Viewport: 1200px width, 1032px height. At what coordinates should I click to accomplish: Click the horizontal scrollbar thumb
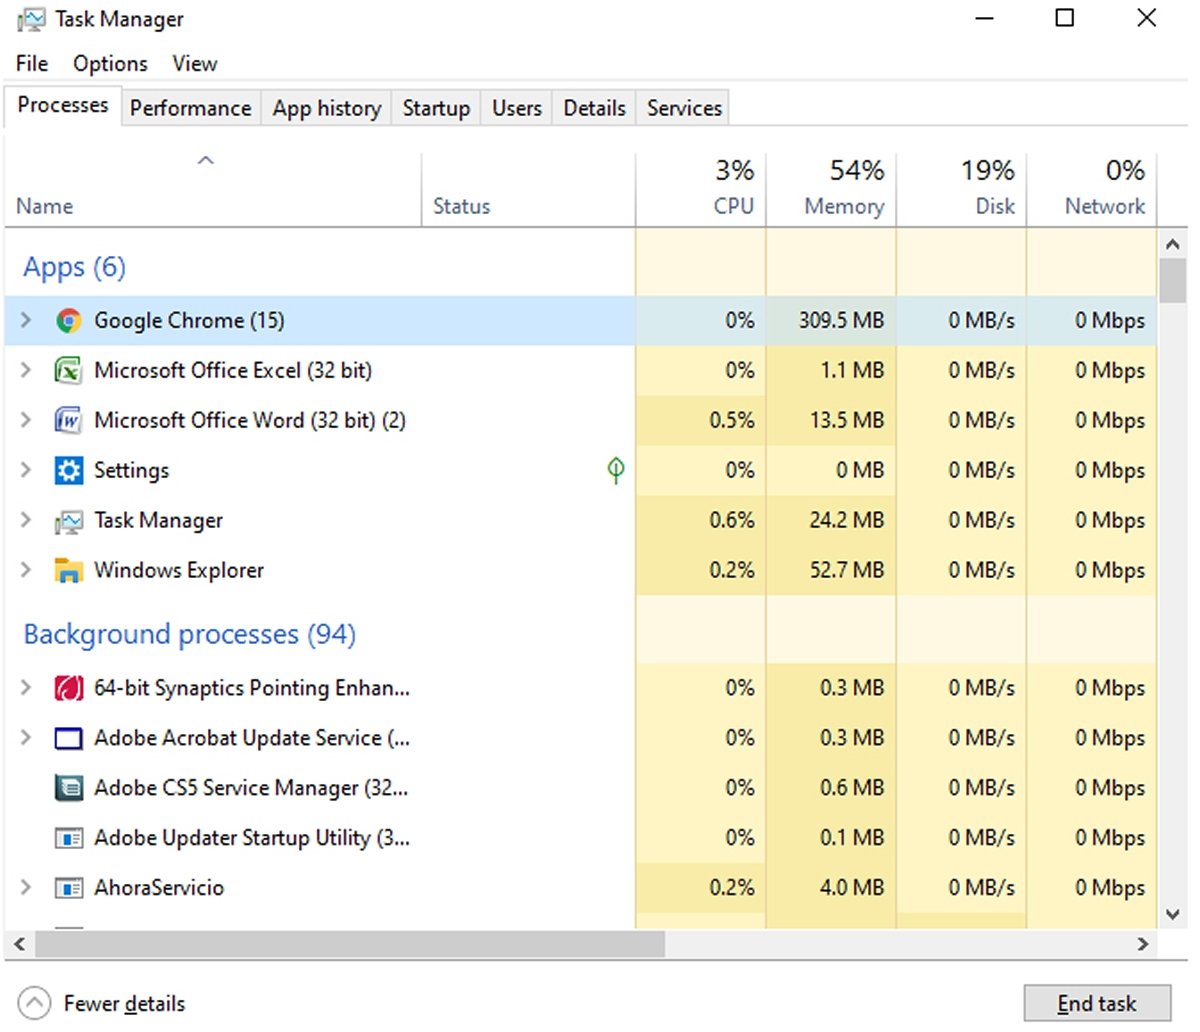(350, 944)
